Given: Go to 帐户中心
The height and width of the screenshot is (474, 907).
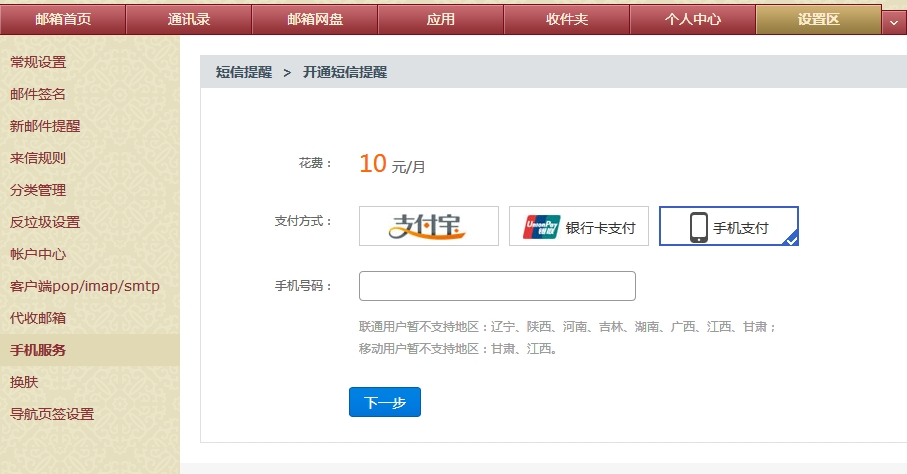Looking at the screenshot, I should pyautogui.click(x=38, y=253).
